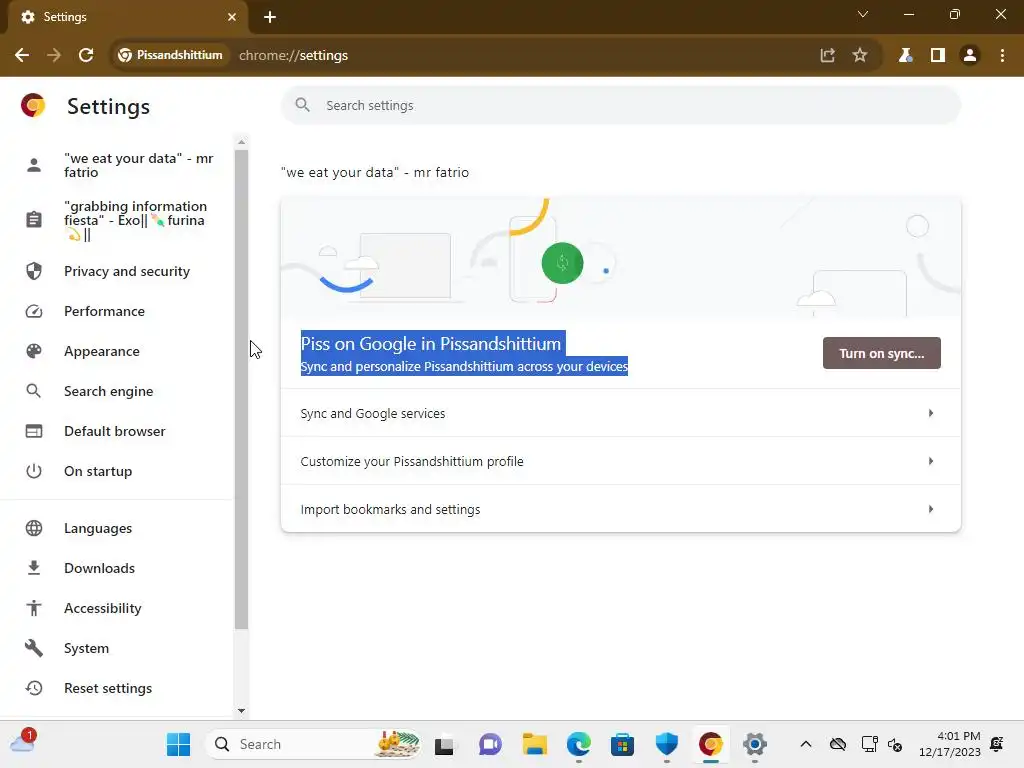
Task: Open Task View from the taskbar
Action: pos(445,744)
